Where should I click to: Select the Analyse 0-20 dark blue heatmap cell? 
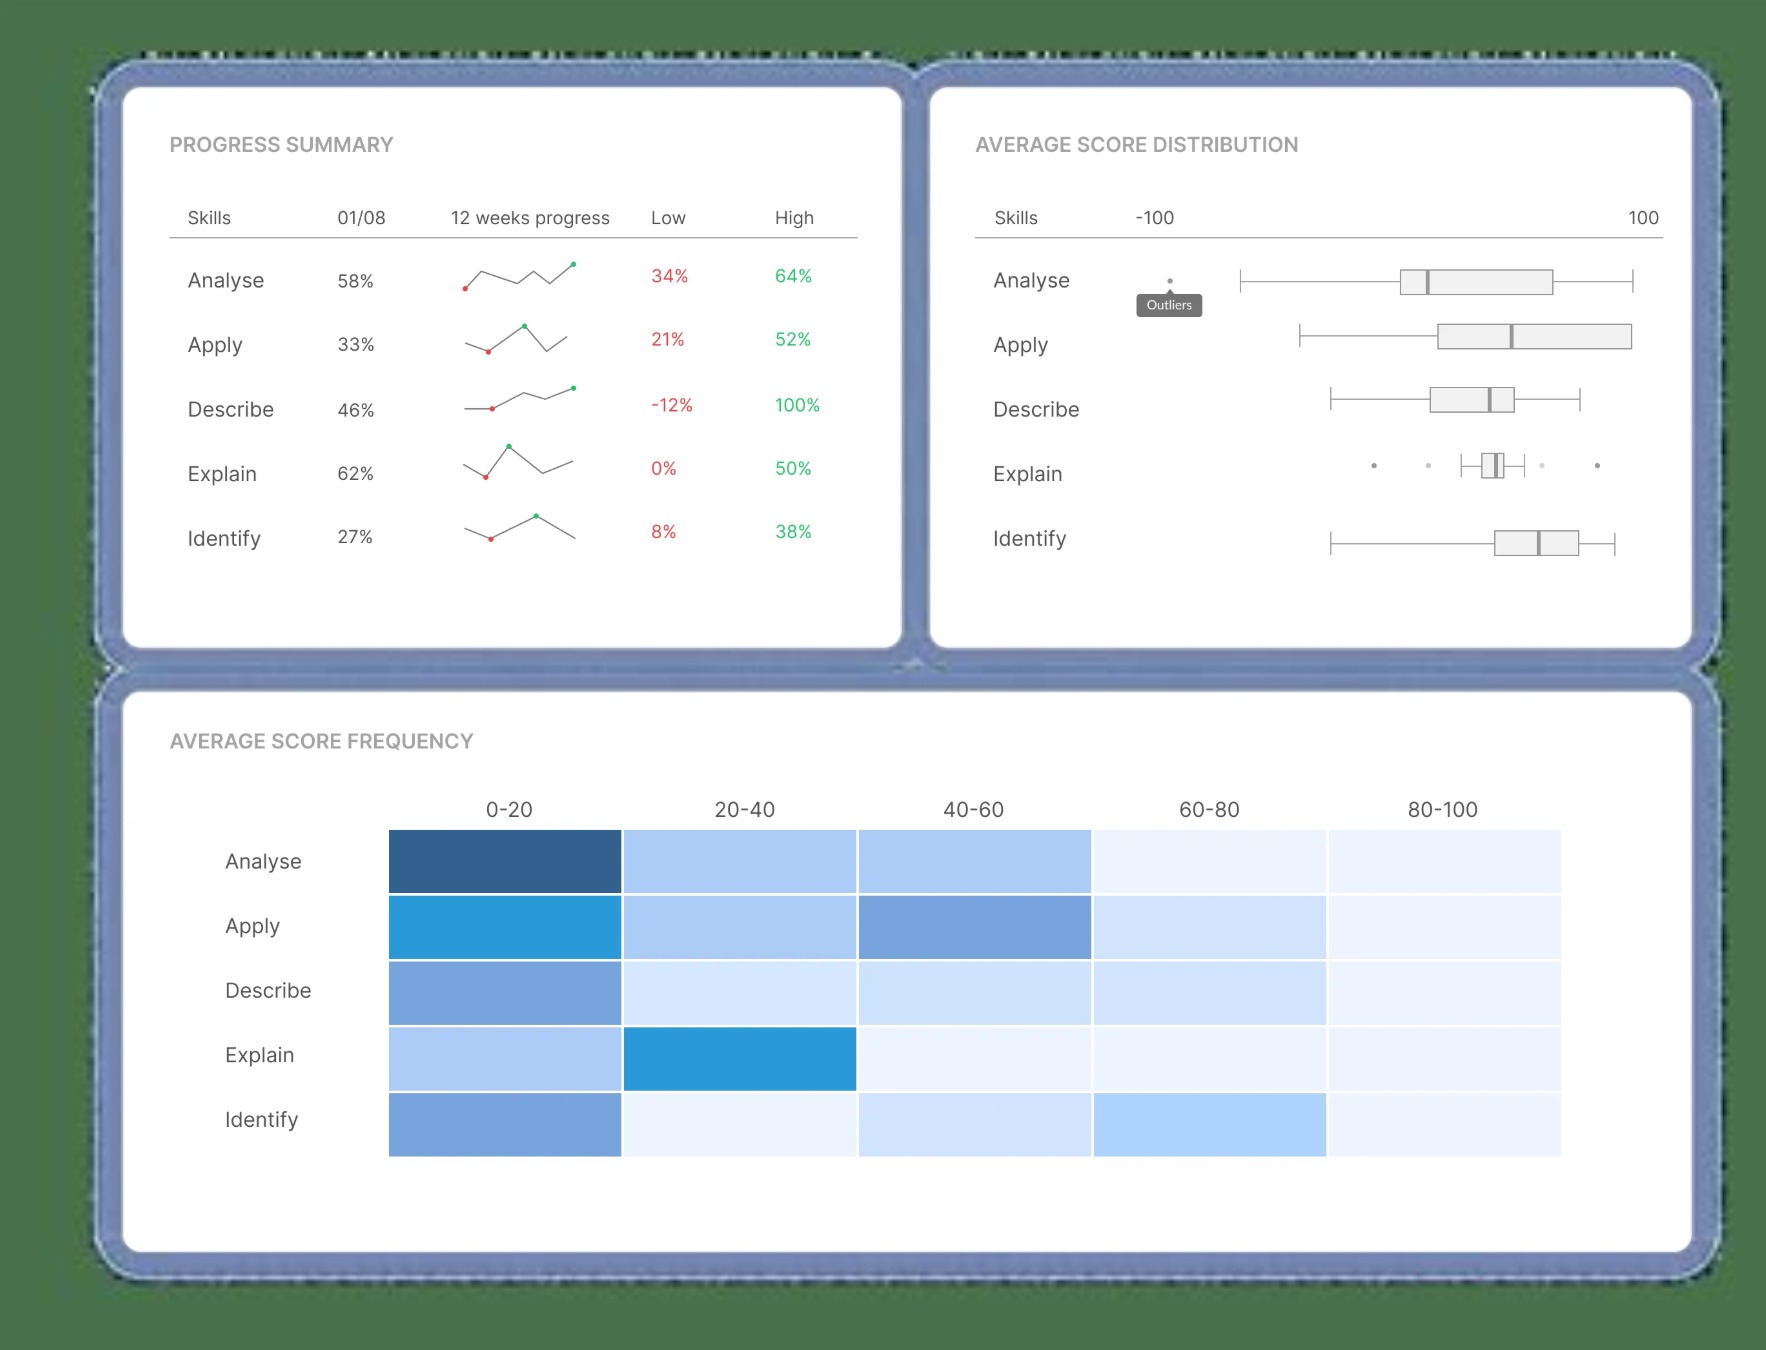(505, 861)
